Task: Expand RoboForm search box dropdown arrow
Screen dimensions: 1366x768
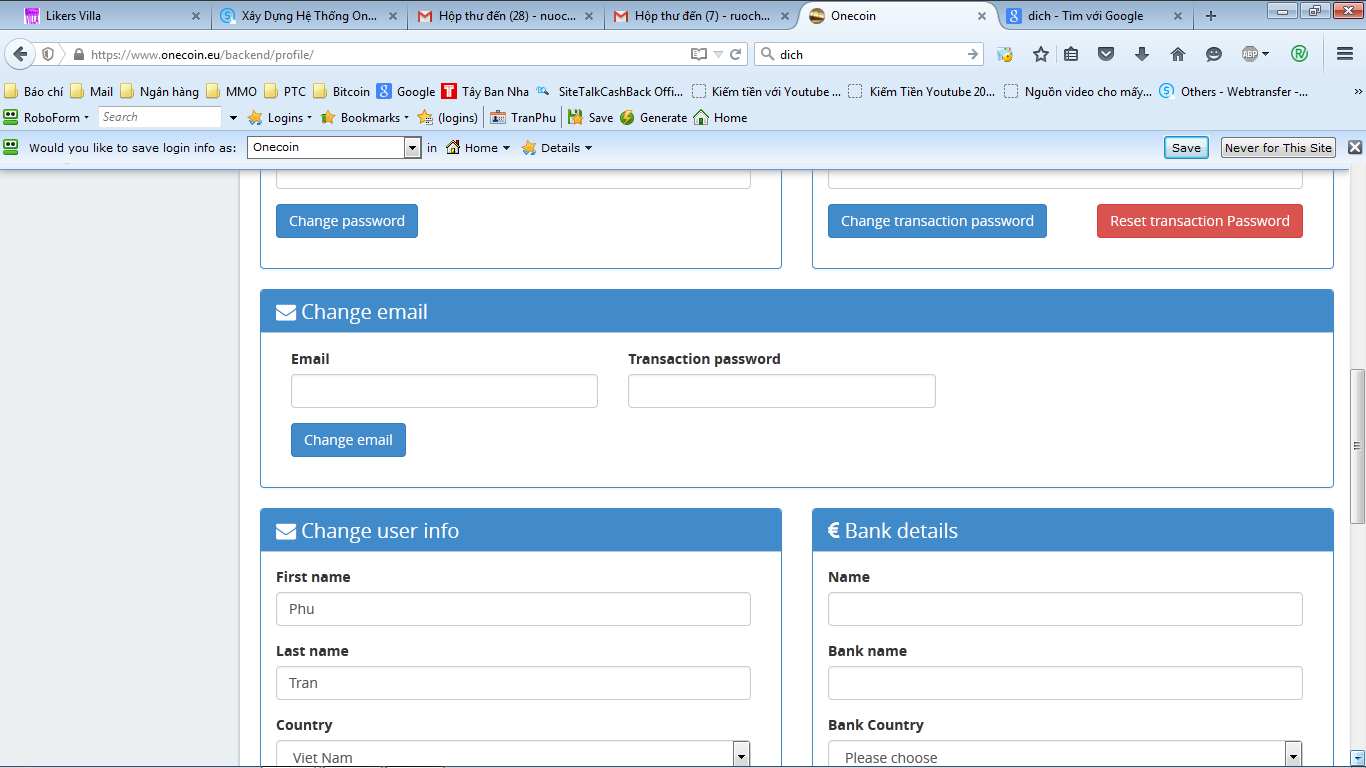Action: pos(233,118)
